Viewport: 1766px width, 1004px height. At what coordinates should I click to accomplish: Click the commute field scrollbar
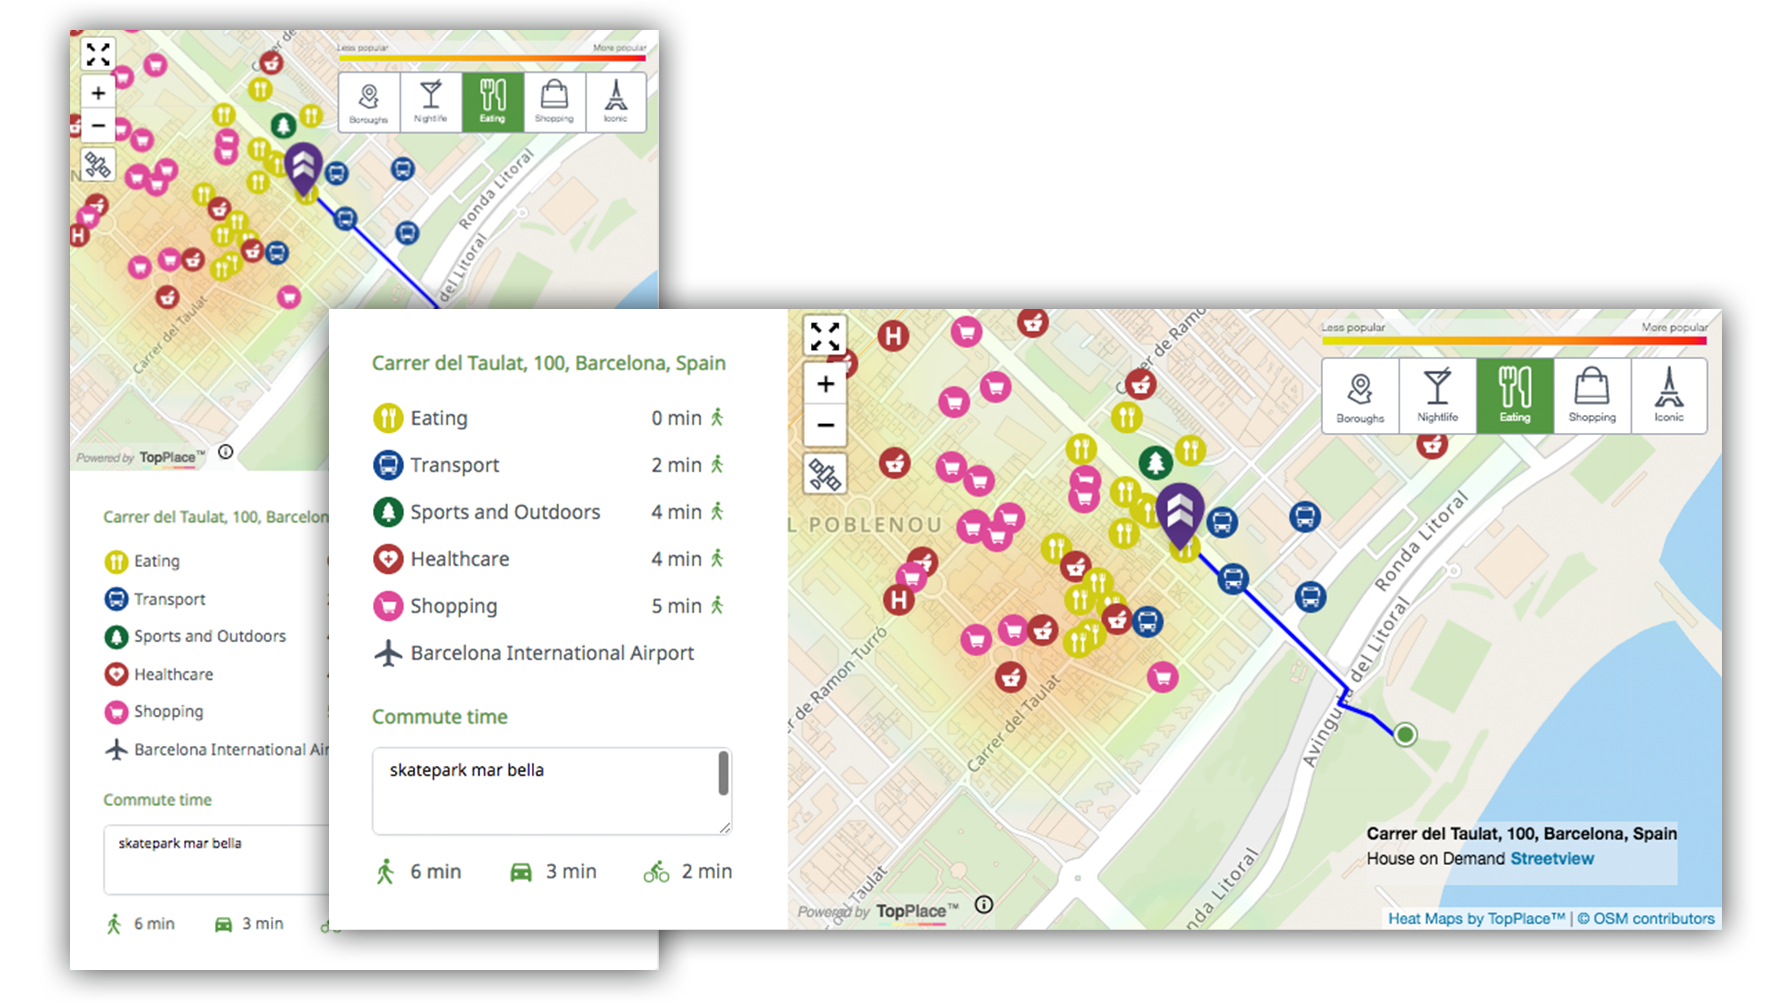click(723, 775)
